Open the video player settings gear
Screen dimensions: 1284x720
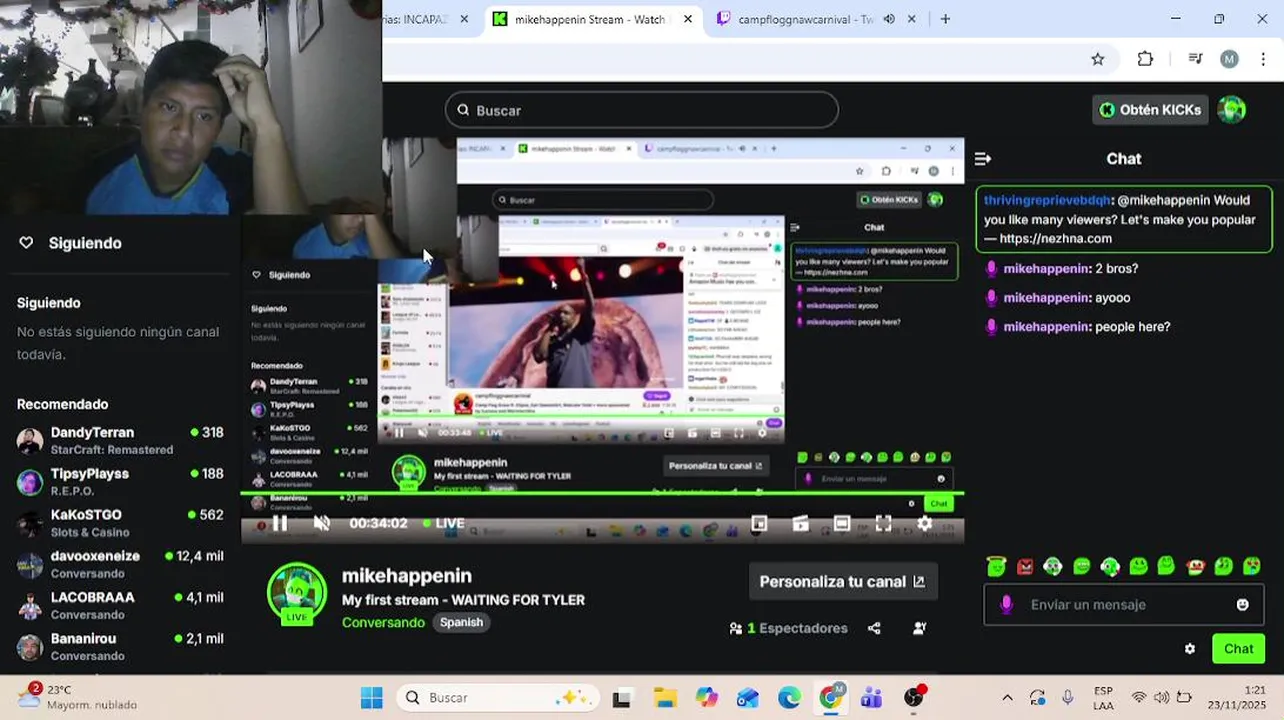point(925,523)
